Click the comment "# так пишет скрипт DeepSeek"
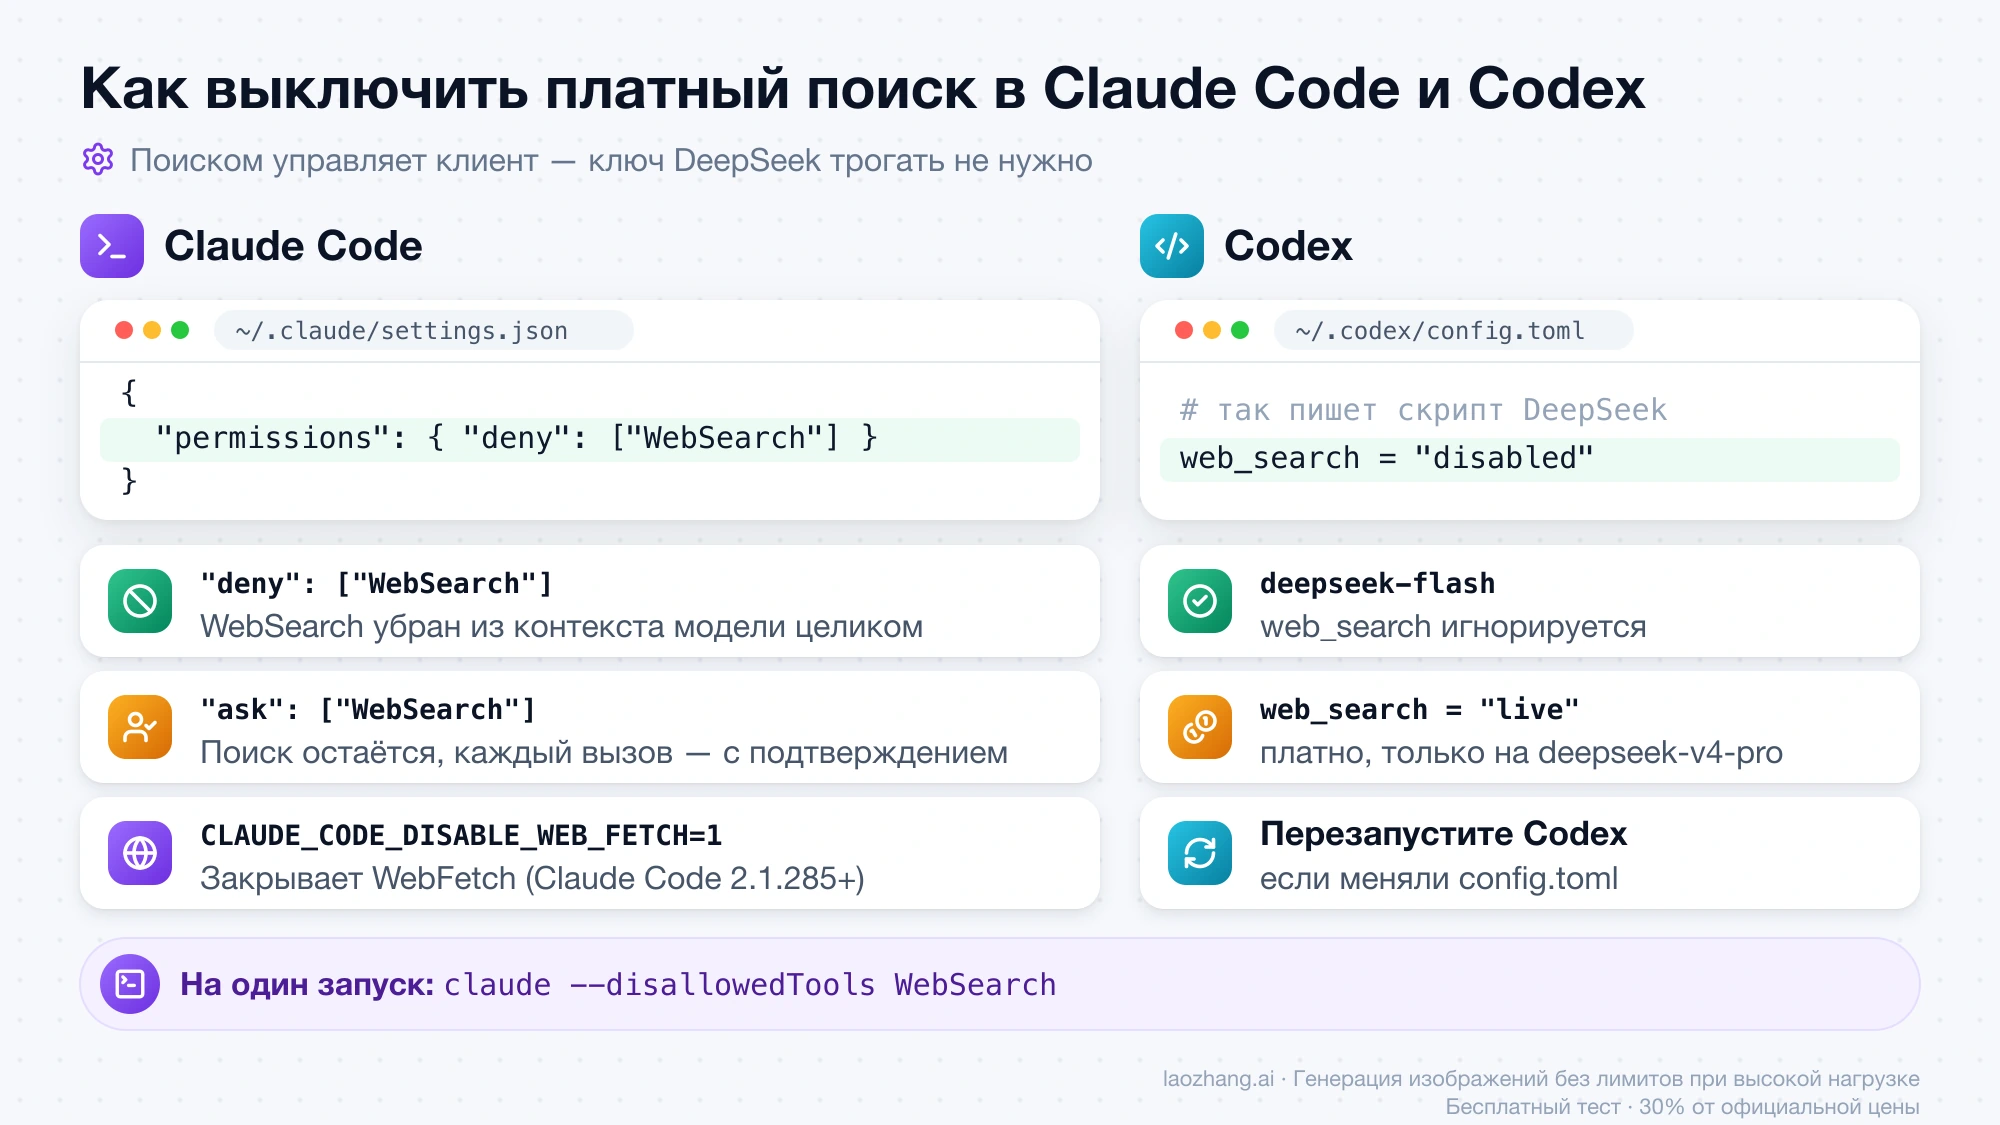The image size is (2000, 1125). (x=1423, y=410)
